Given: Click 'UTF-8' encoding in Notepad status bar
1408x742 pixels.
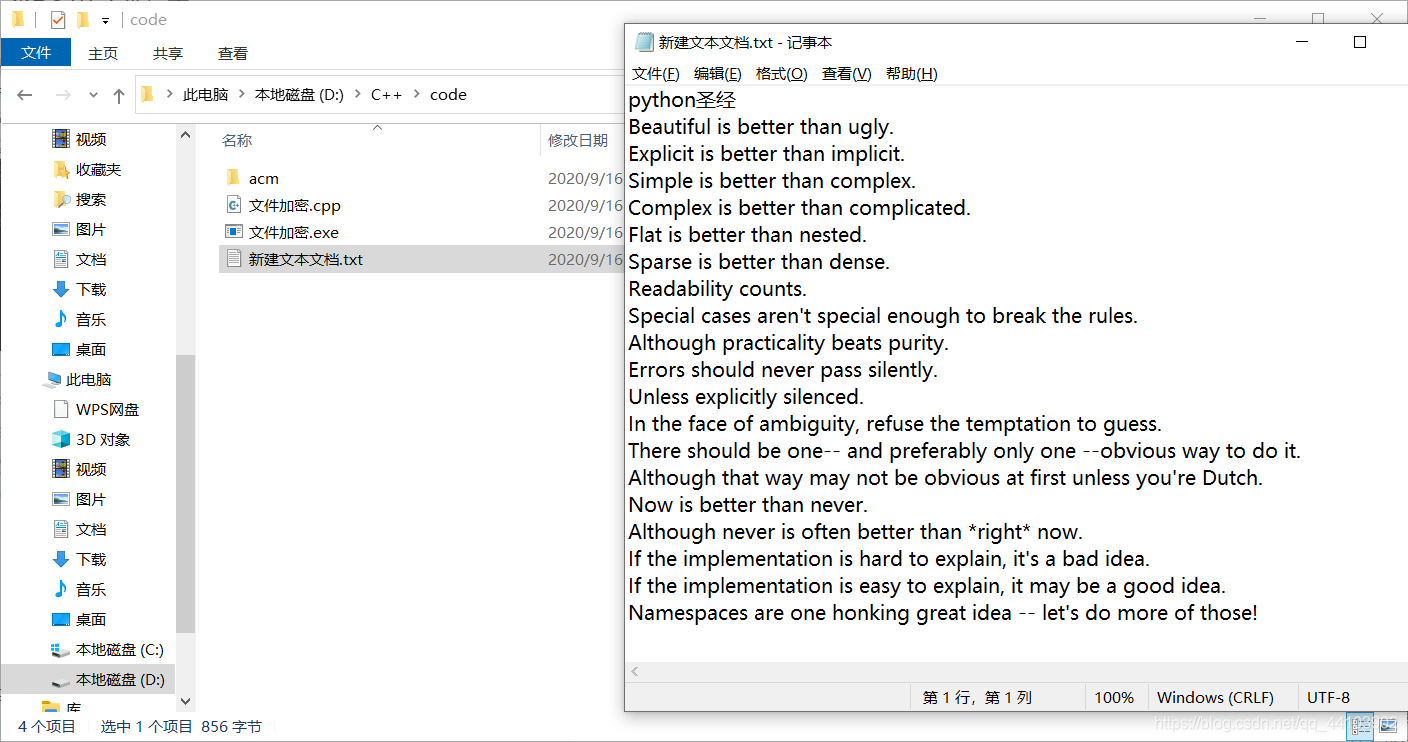Looking at the screenshot, I should (x=1328, y=697).
